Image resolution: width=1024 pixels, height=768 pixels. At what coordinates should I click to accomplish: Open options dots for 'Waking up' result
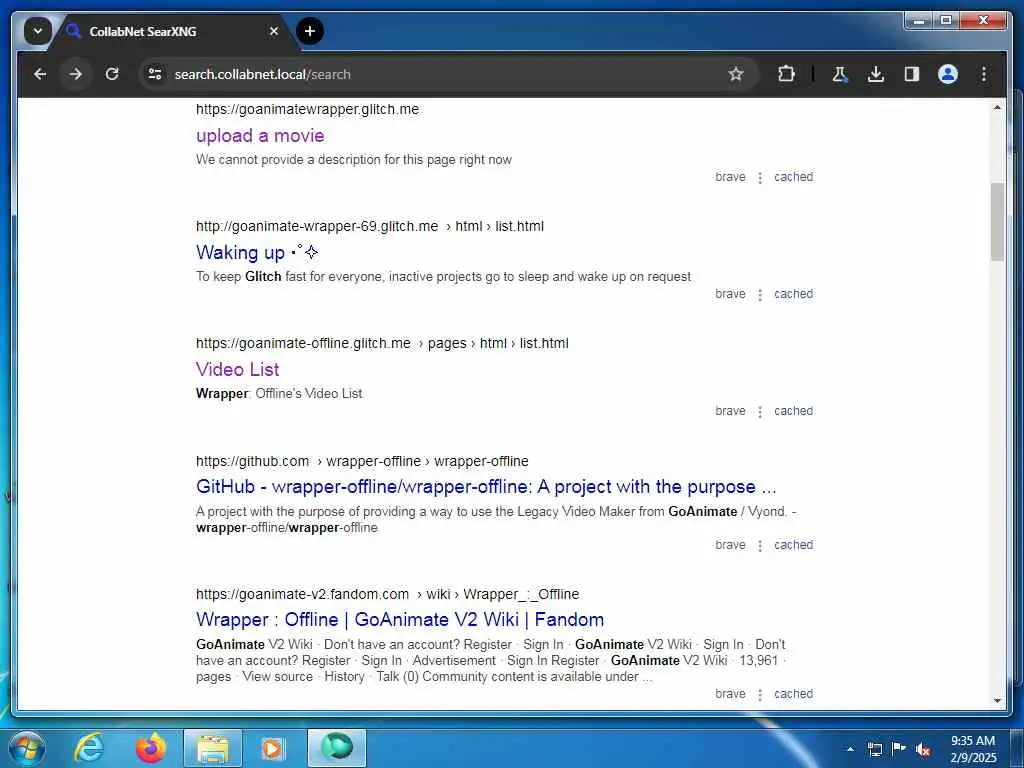click(760, 295)
